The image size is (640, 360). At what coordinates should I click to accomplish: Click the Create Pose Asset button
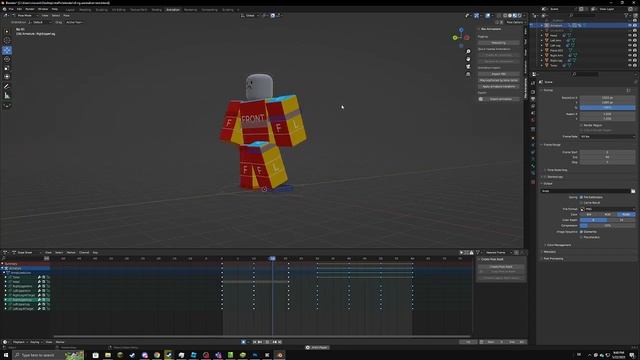pyautogui.click(x=500, y=267)
